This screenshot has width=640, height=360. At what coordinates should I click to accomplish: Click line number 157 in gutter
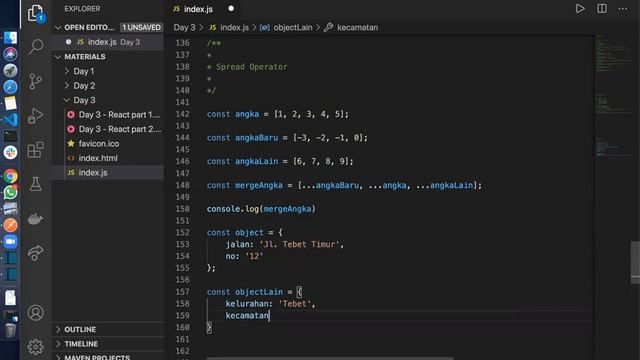point(182,292)
